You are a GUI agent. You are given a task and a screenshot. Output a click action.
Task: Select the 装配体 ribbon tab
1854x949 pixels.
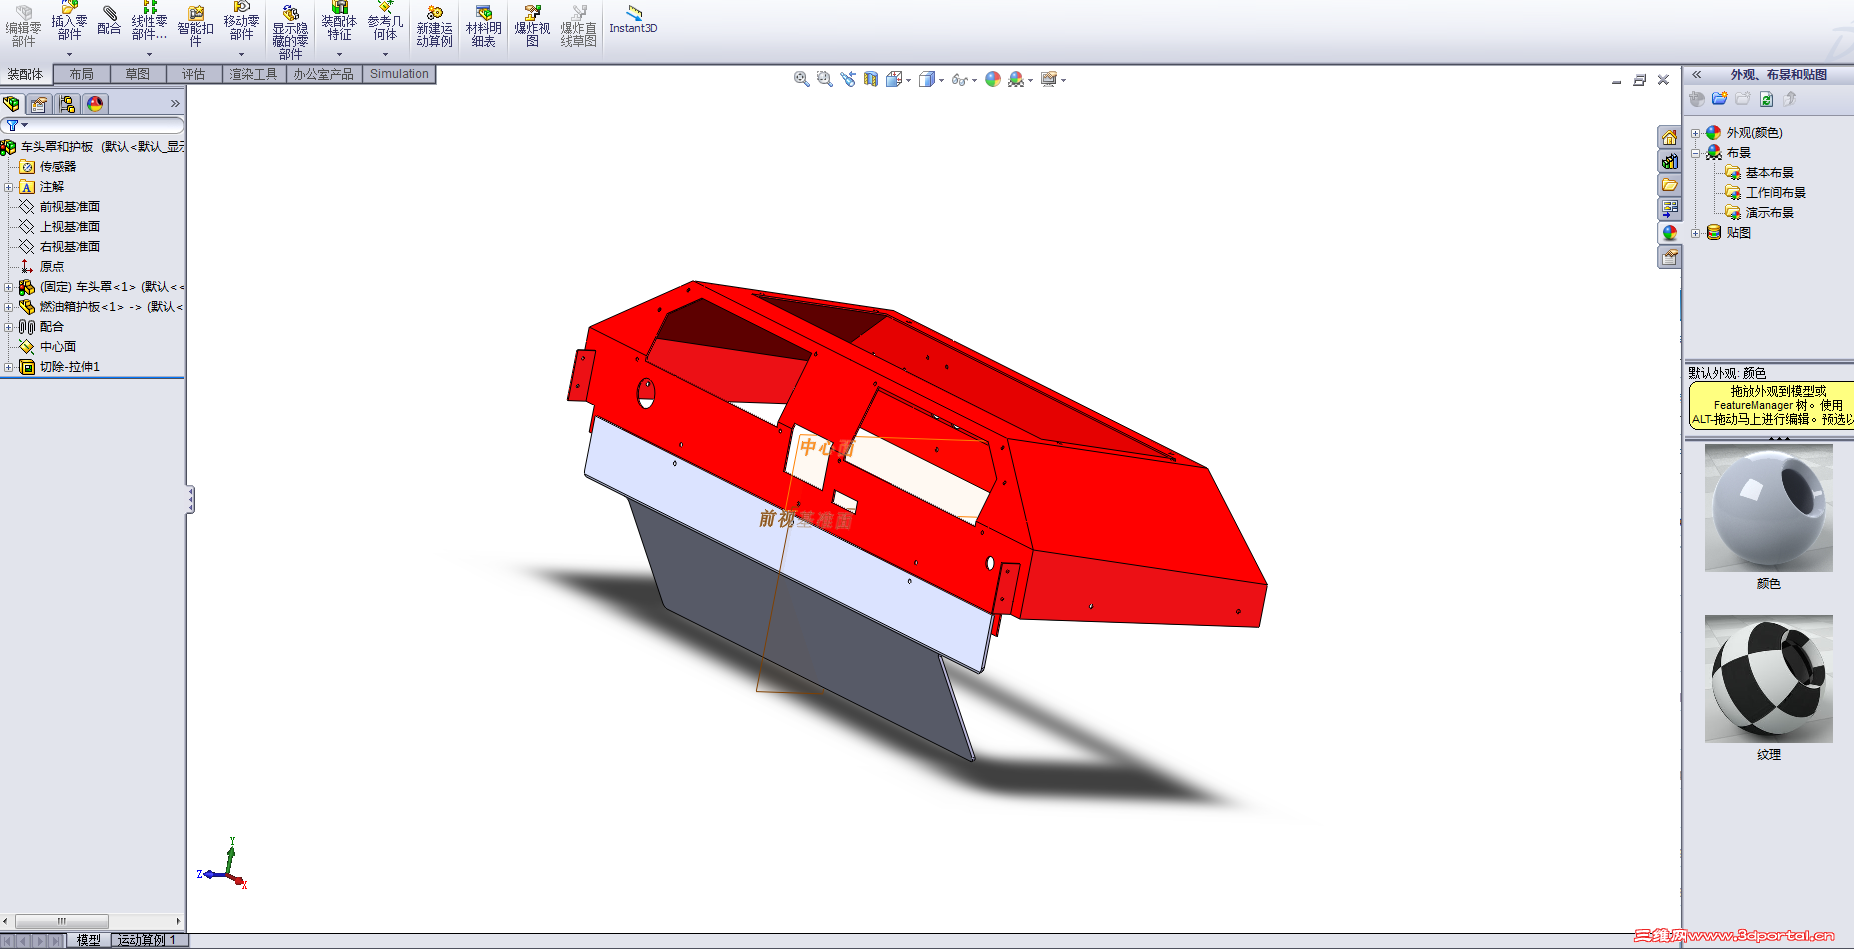click(x=25, y=74)
